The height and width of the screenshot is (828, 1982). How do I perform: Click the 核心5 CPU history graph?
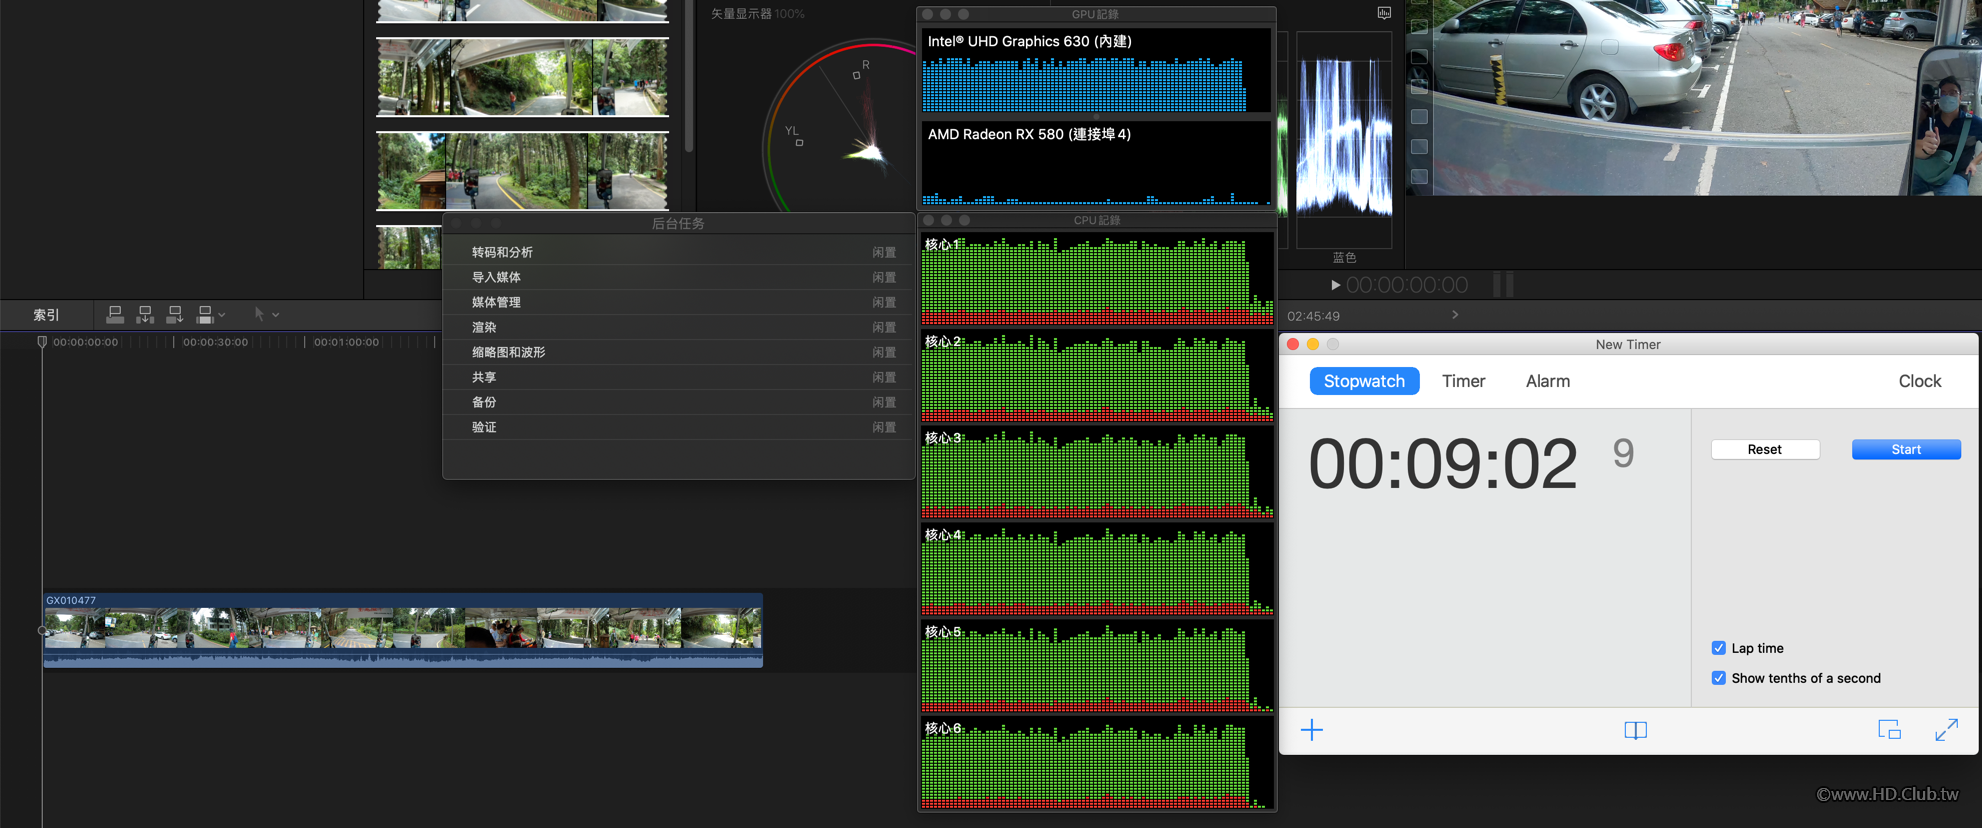pos(1097,667)
